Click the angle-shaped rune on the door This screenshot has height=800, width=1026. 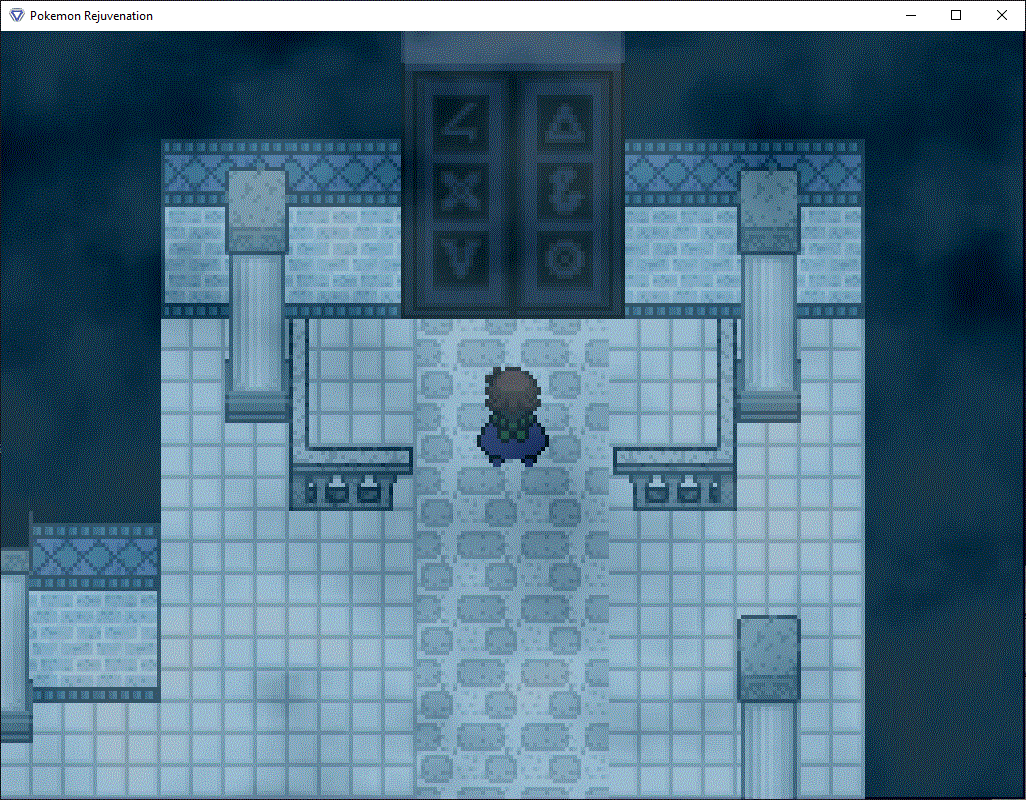461,124
